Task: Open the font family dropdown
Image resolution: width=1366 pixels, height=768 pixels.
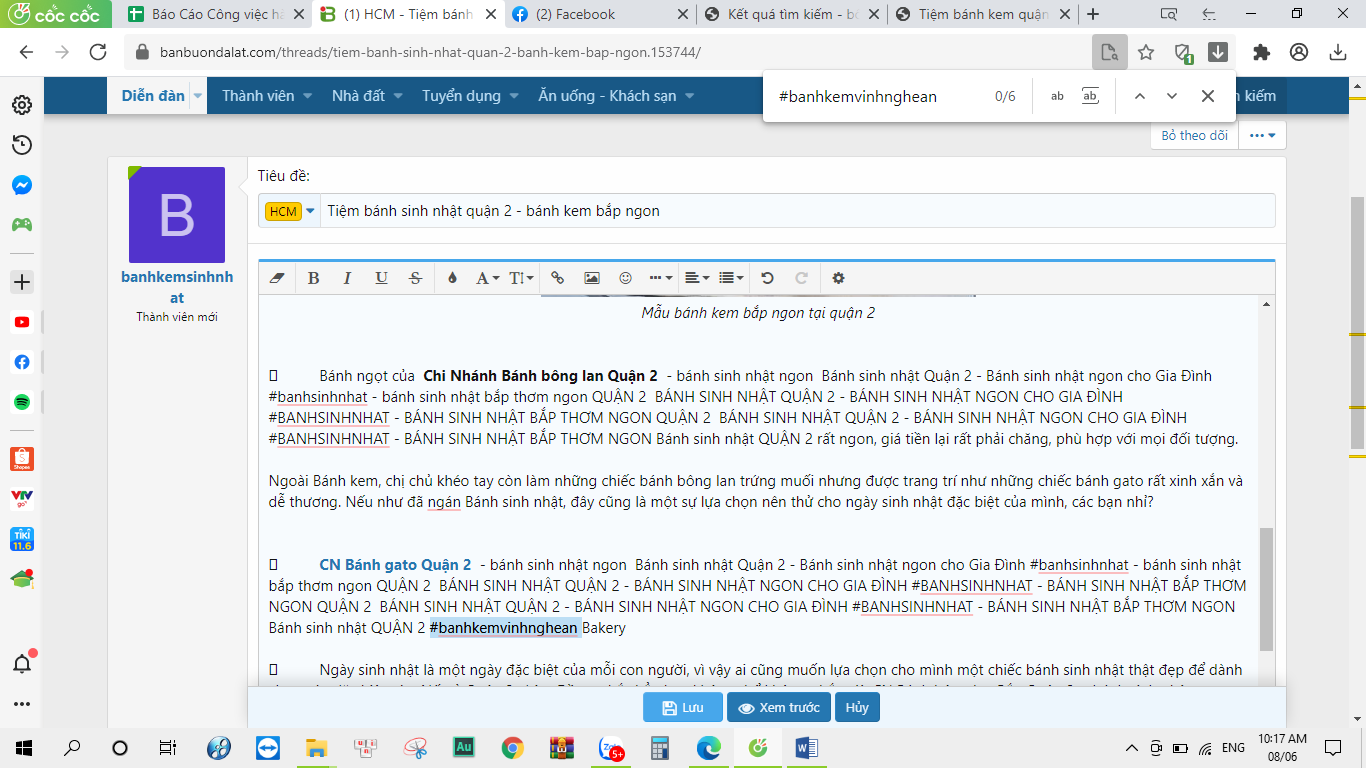Action: 487,278
